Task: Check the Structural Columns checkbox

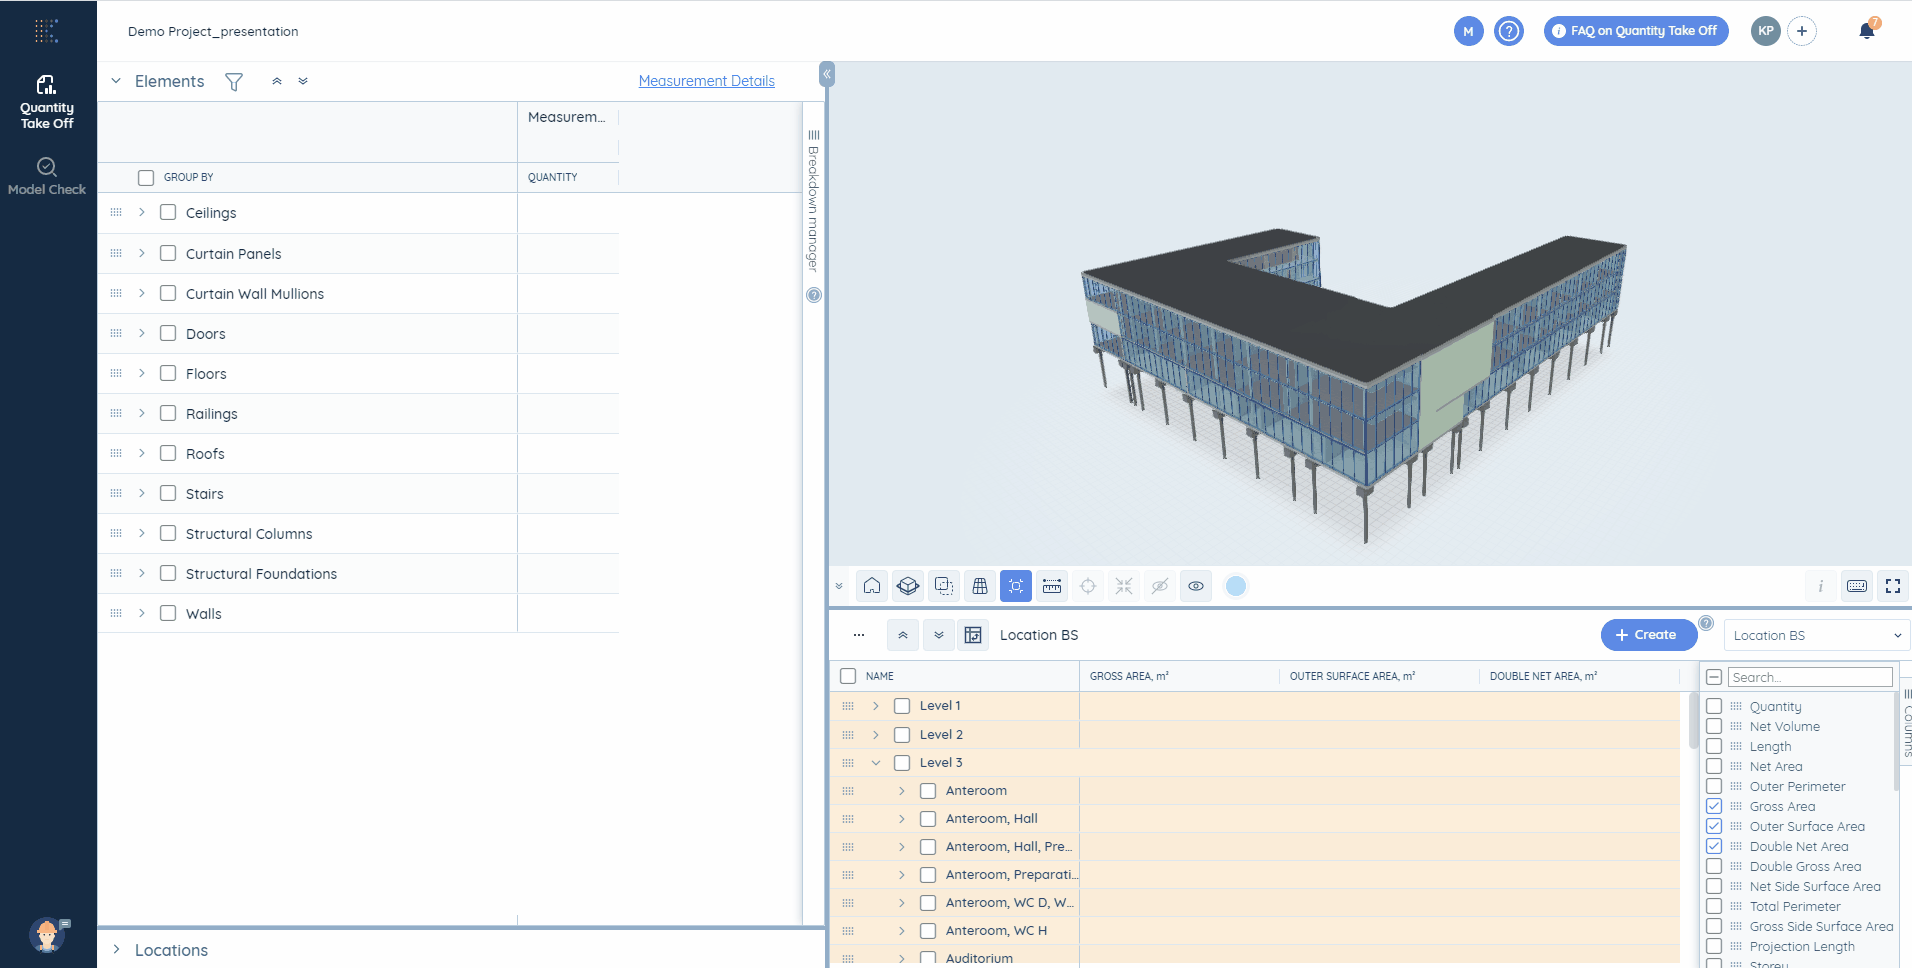Action: point(168,533)
